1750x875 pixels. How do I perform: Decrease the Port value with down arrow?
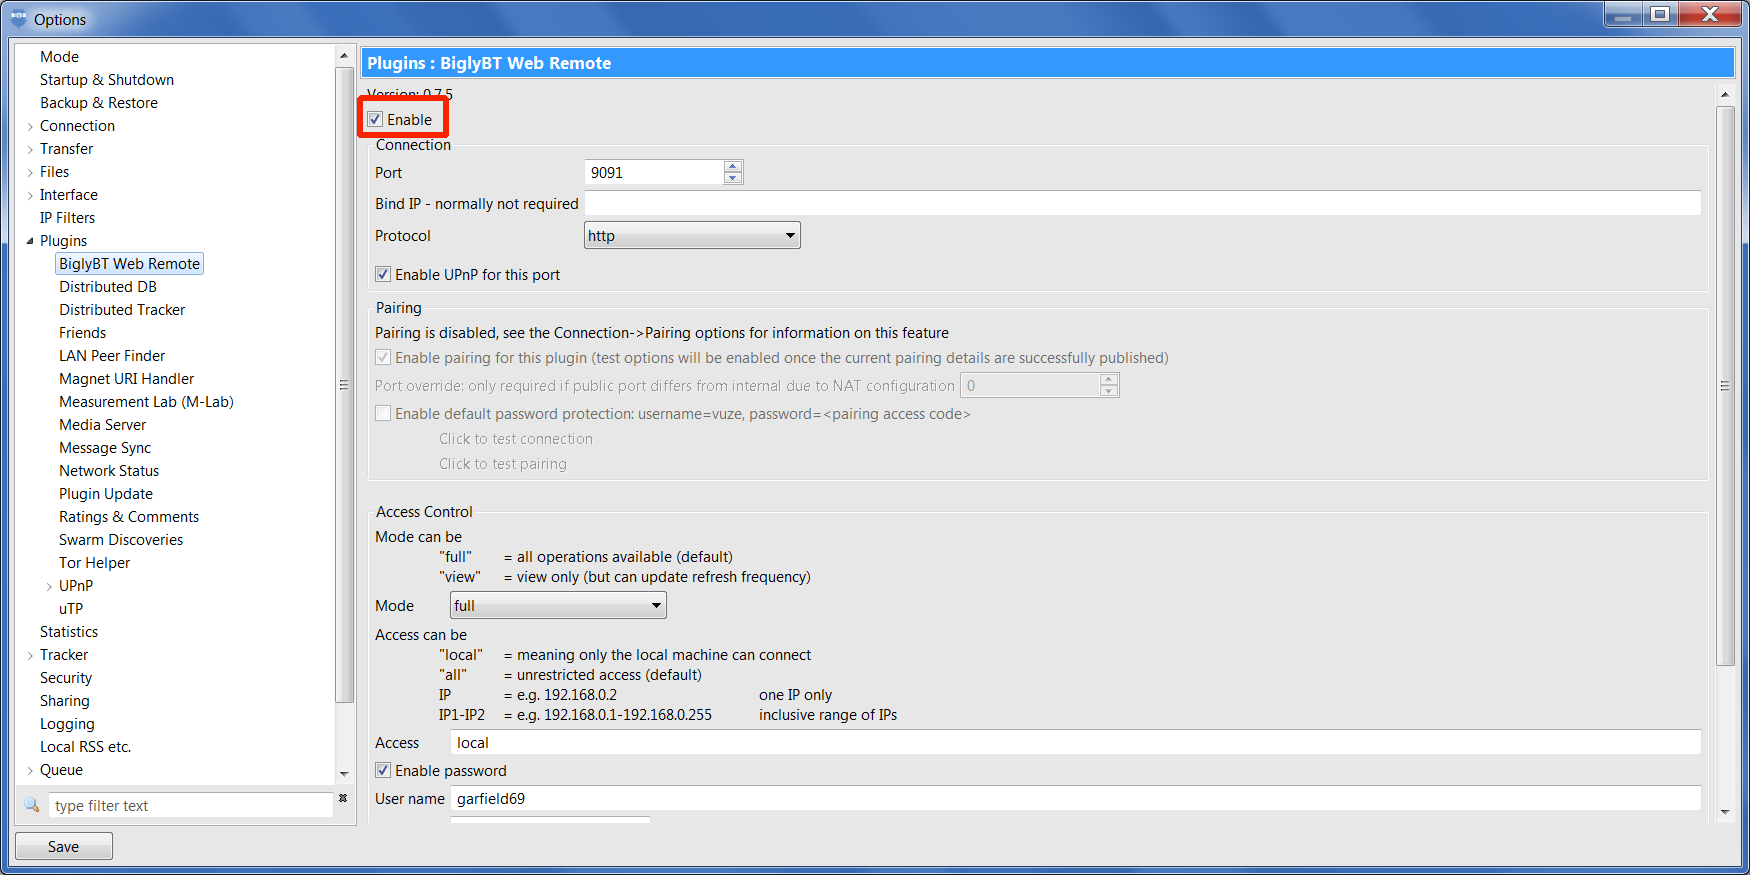pyautogui.click(x=733, y=178)
